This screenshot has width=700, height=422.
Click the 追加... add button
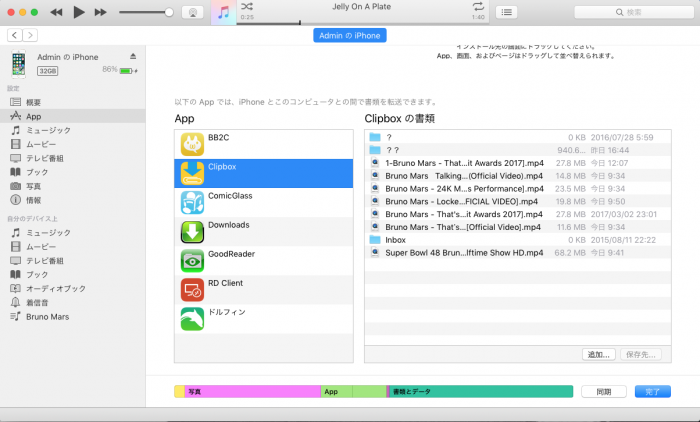point(599,355)
